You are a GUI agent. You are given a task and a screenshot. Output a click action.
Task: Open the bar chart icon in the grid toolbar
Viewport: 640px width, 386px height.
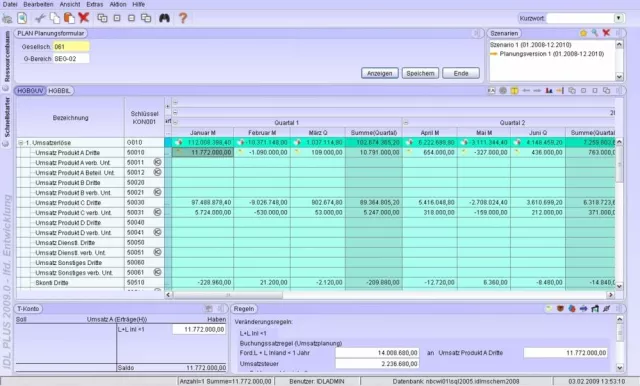tap(549, 91)
